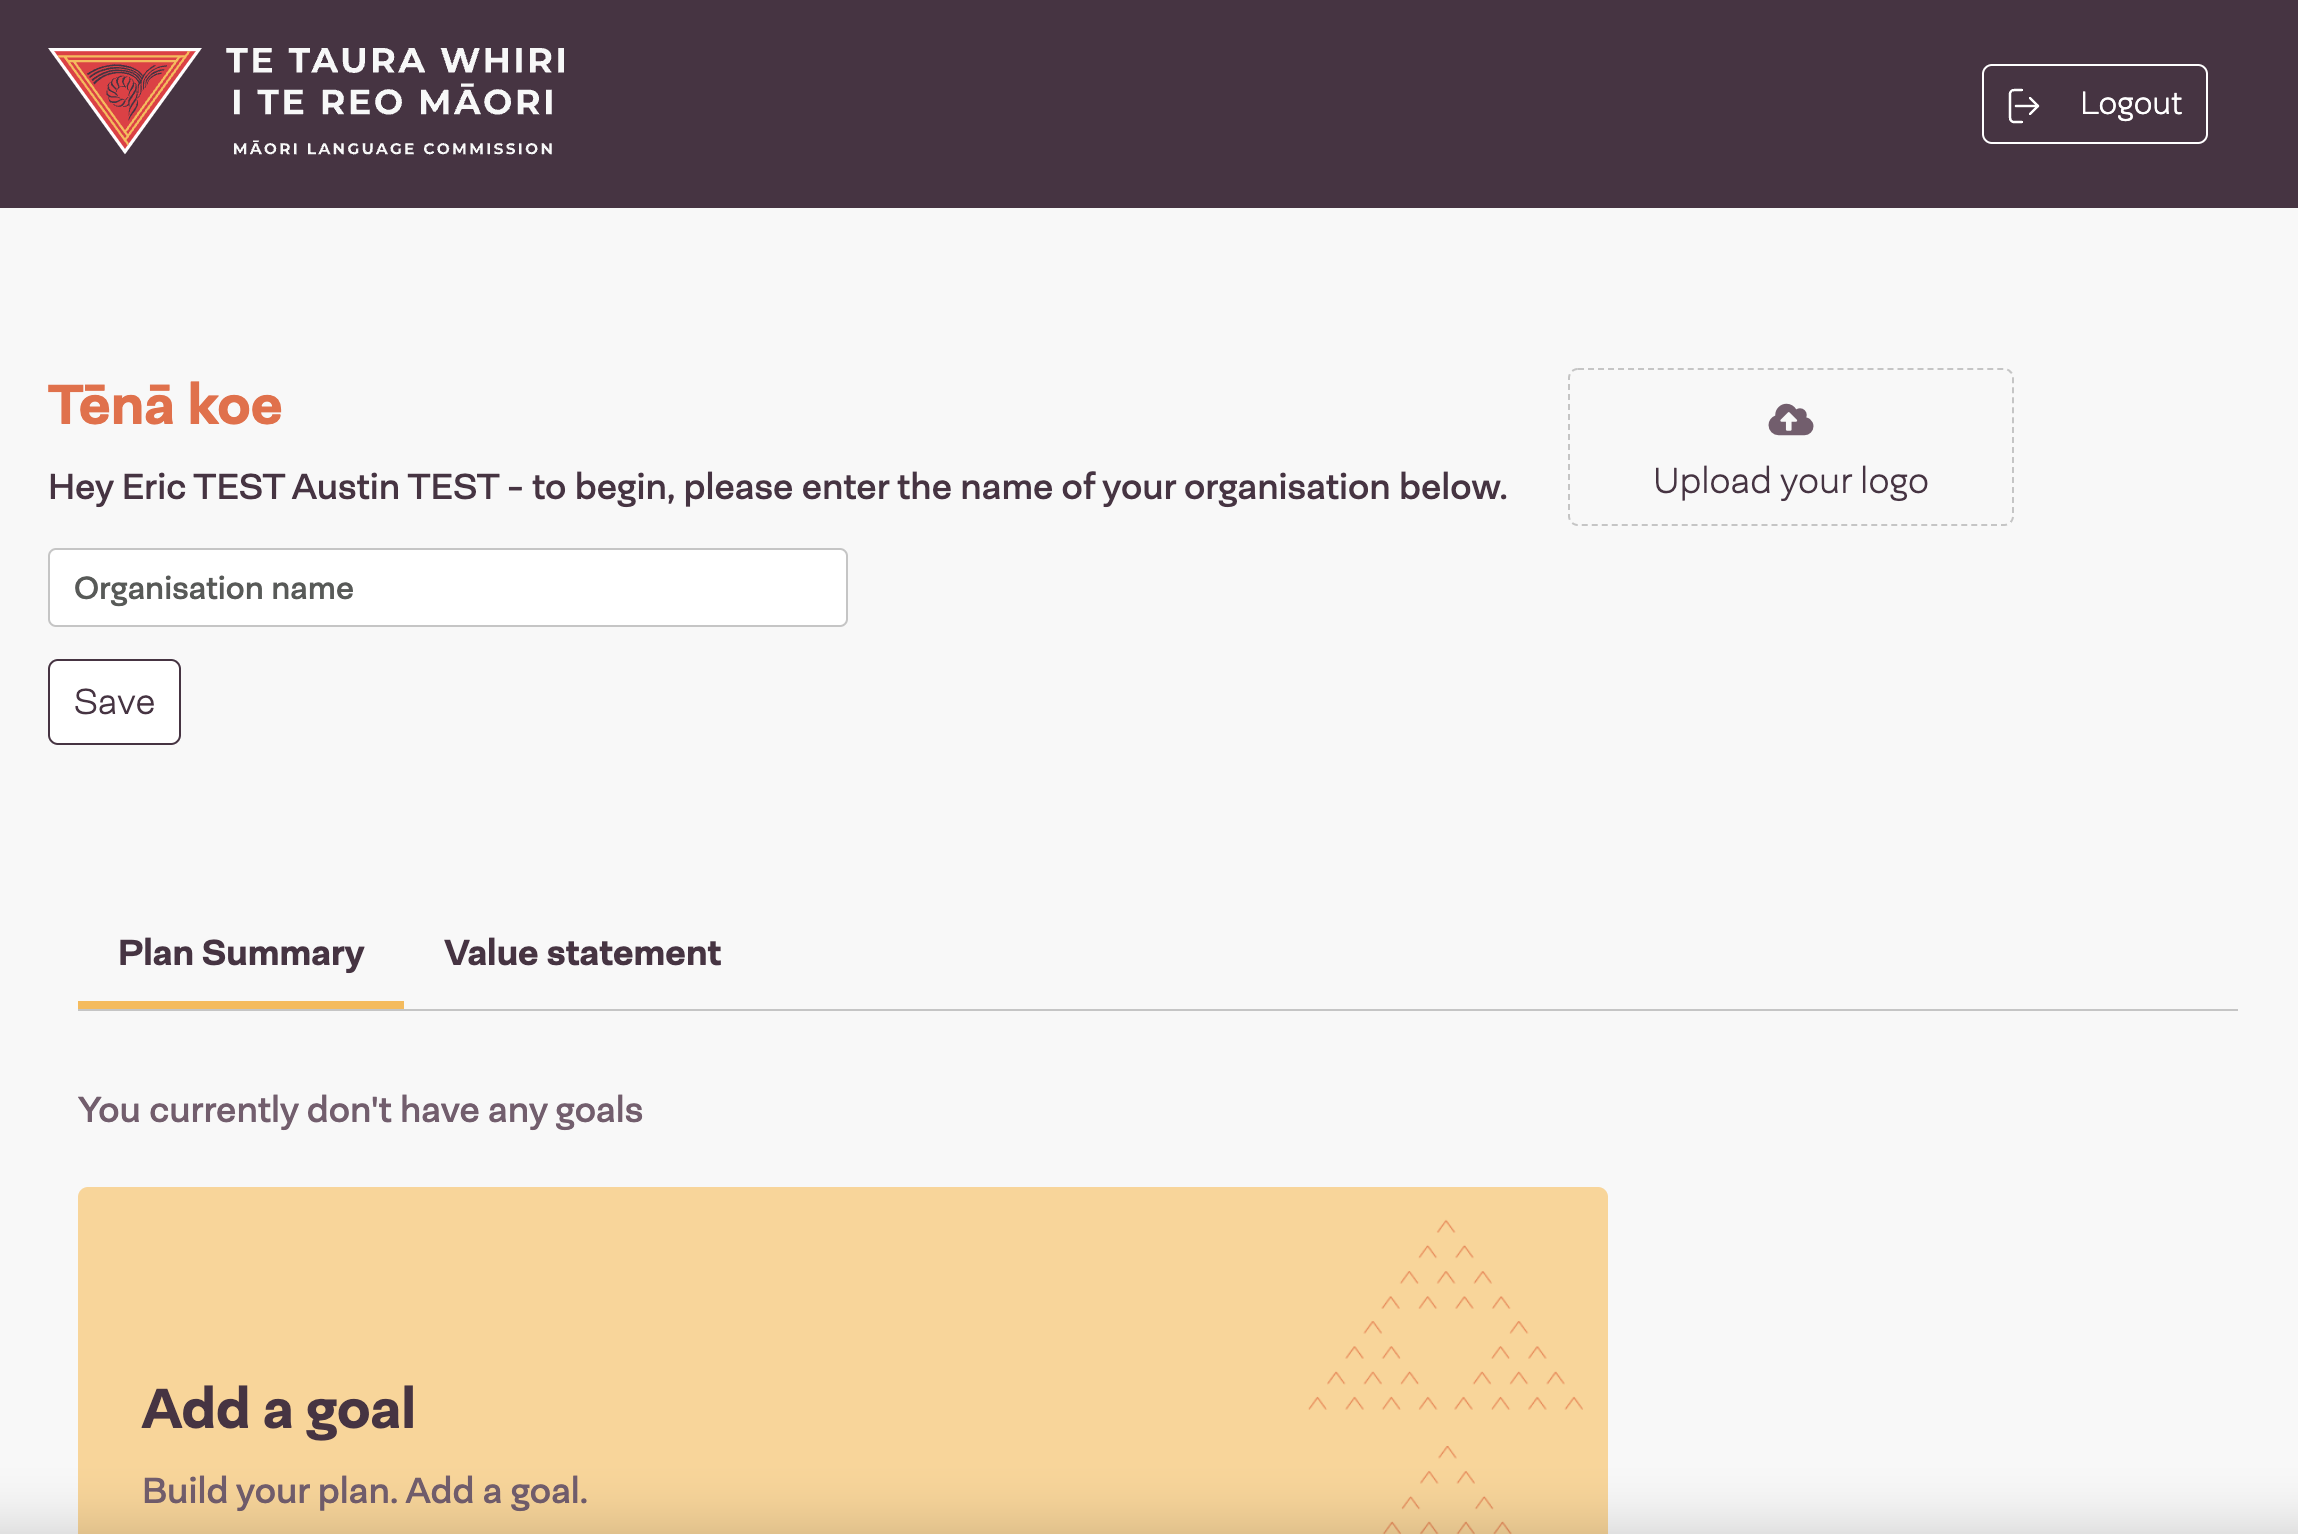Click the "You currently don't have any goals" message

tap(360, 1110)
